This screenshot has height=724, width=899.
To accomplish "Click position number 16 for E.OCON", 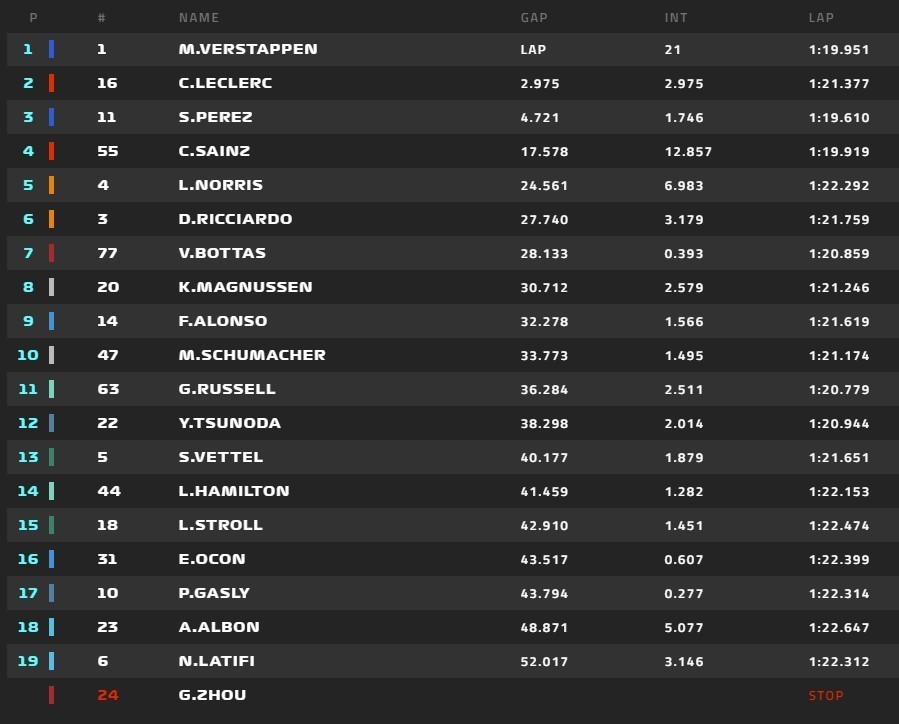I will [x=28, y=559].
